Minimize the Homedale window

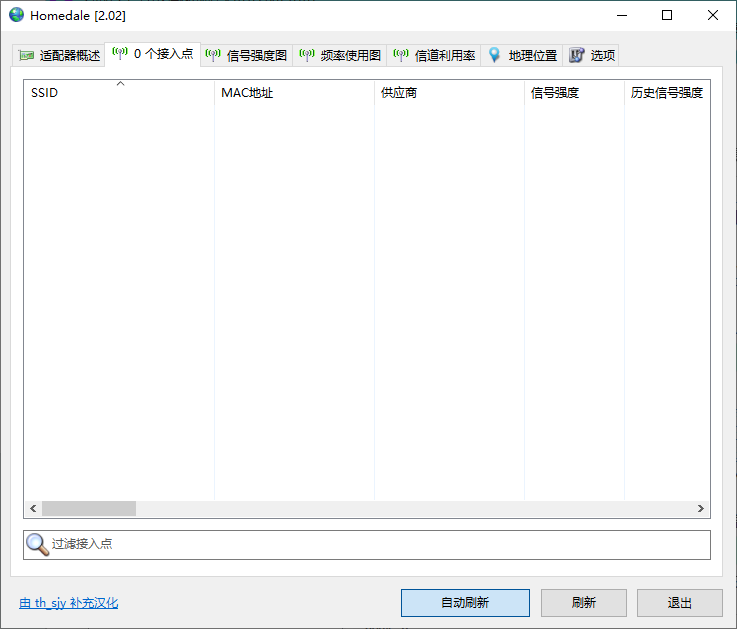click(x=622, y=16)
